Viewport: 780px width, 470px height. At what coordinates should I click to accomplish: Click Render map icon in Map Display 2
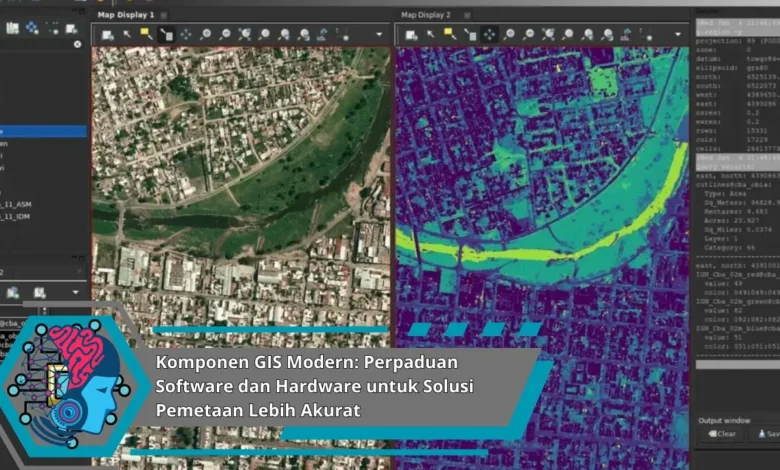[411, 34]
